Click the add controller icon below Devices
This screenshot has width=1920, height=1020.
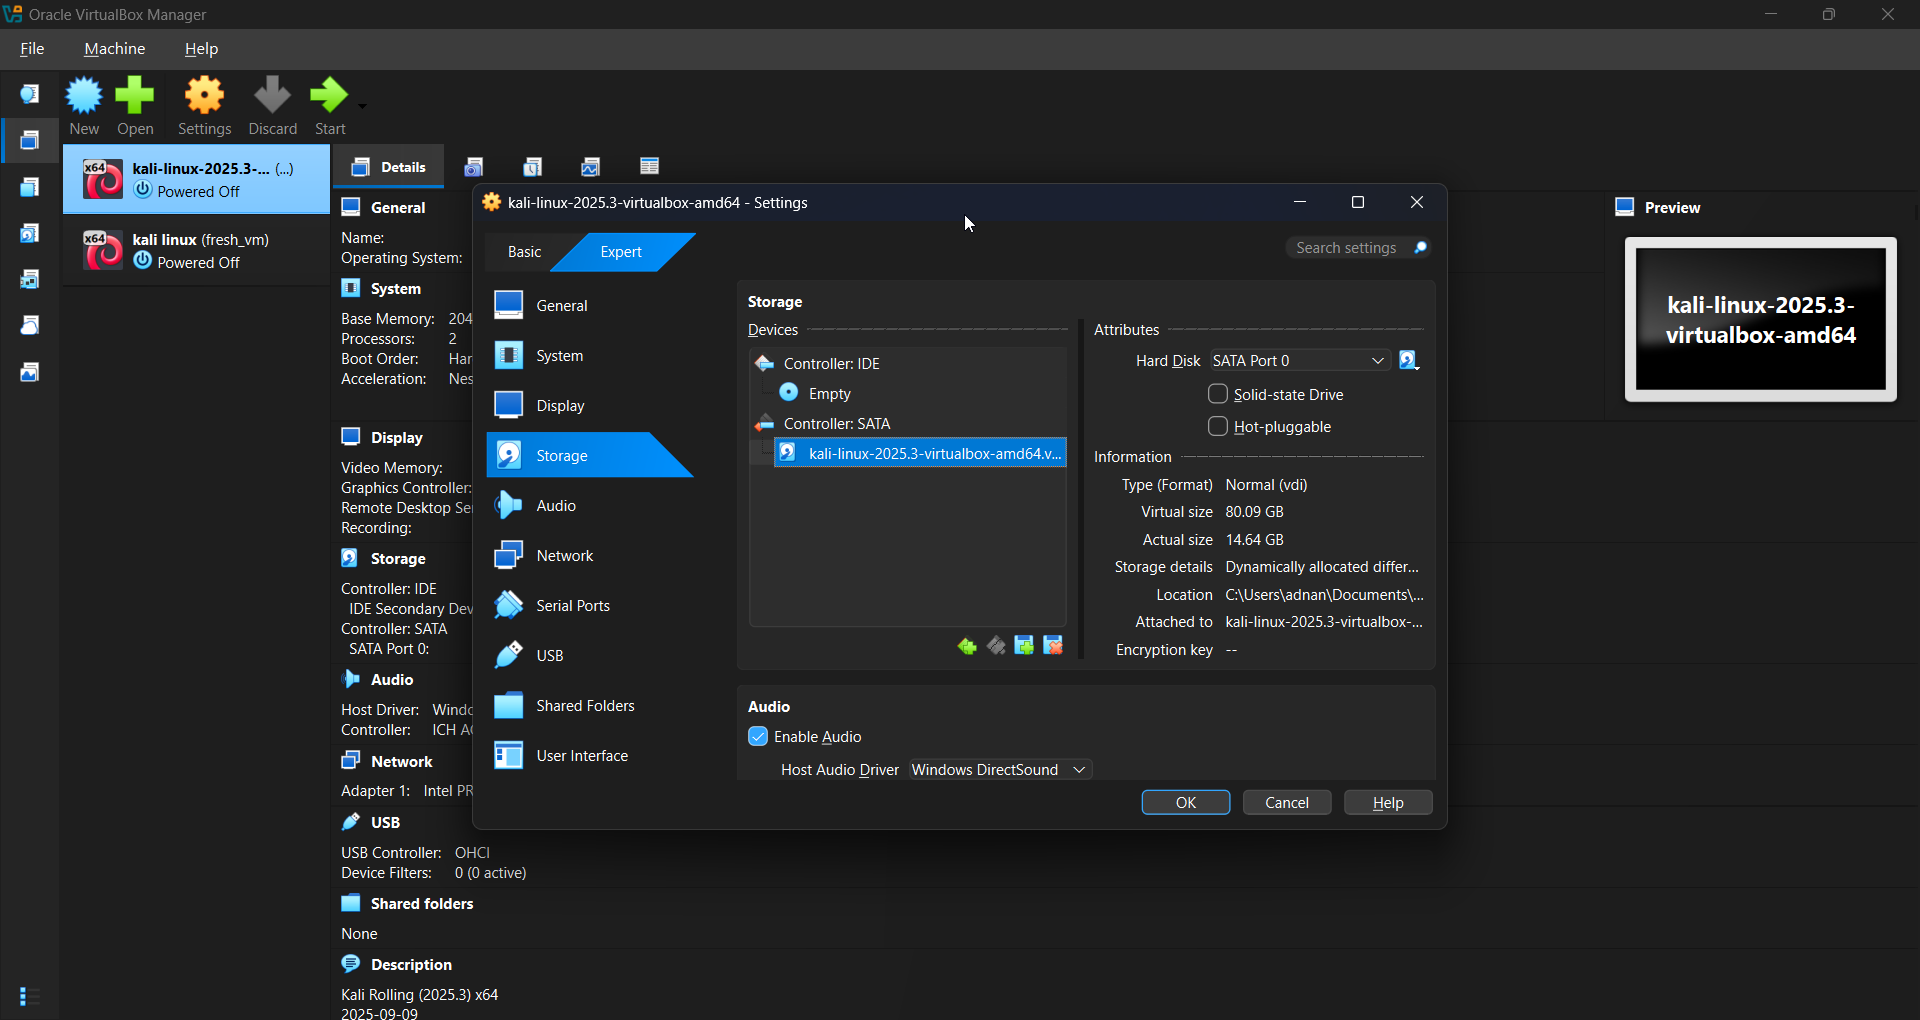967,646
